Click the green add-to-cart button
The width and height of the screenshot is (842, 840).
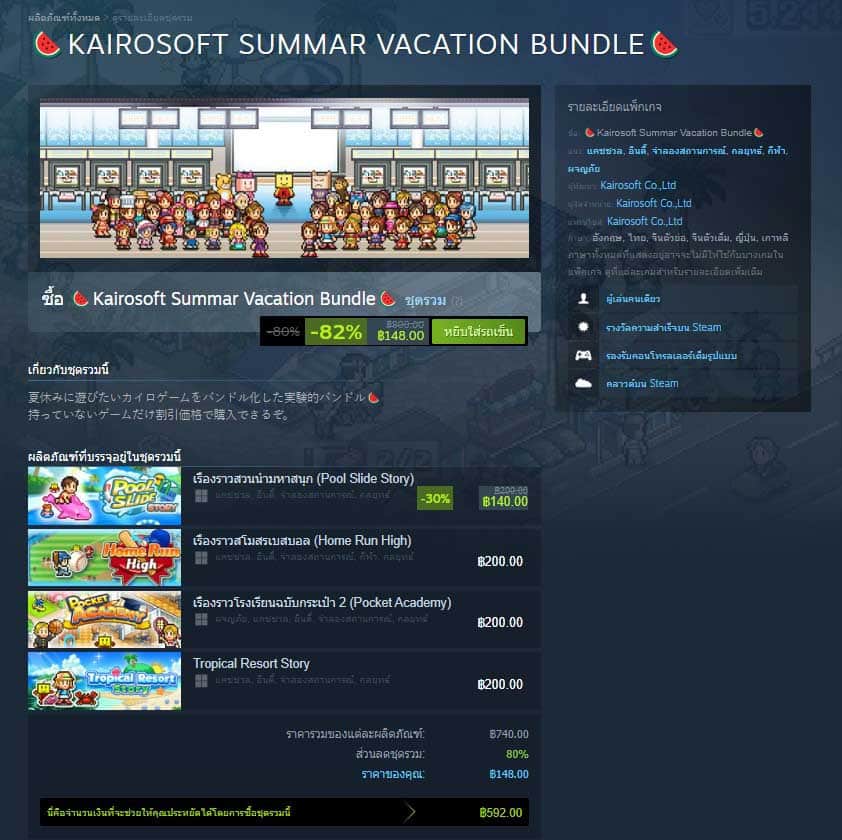point(478,331)
